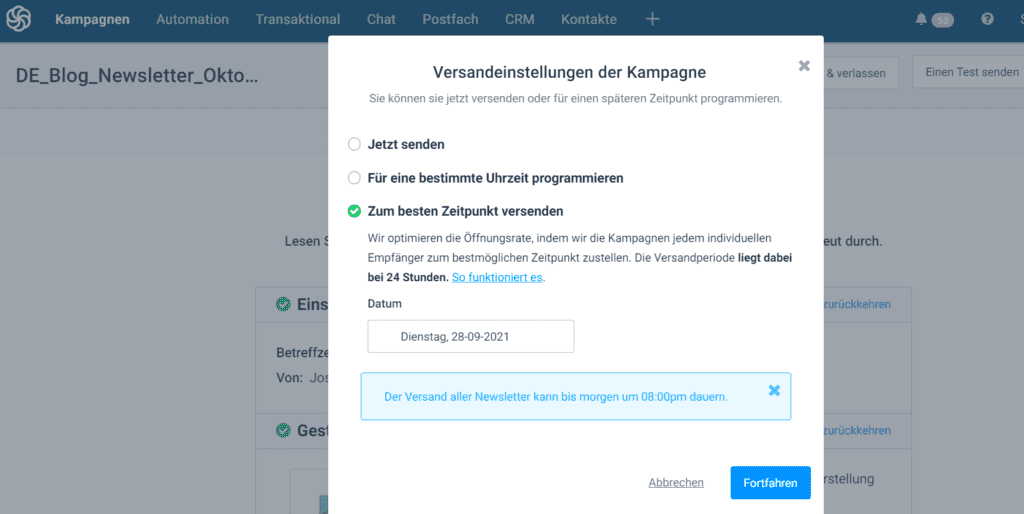Open the Chat section
This screenshot has width=1024, height=514.
381,20
